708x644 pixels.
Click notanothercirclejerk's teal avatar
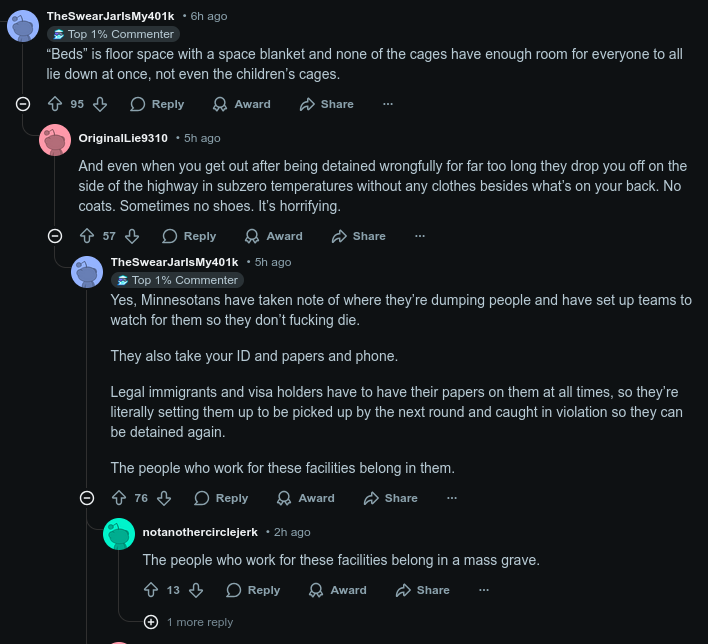(x=119, y=534)
